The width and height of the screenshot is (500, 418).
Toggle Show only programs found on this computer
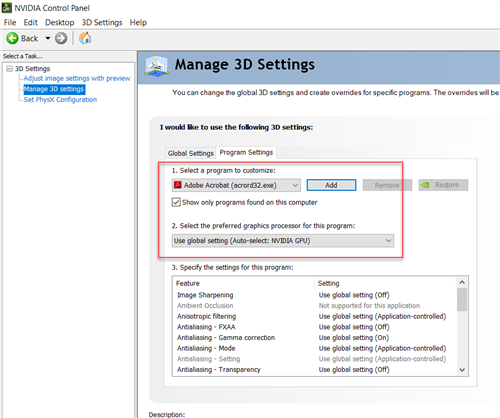pyautogui.click(x=176, y=202)
